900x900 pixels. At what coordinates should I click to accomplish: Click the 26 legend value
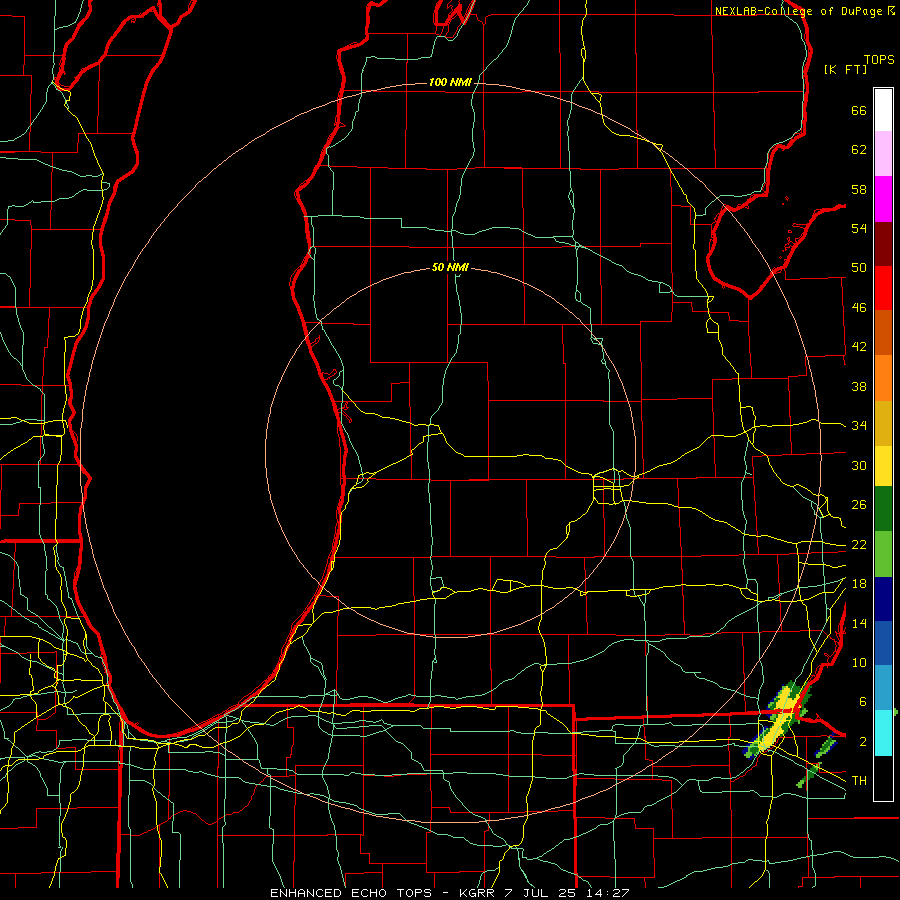tap(859, 505)
